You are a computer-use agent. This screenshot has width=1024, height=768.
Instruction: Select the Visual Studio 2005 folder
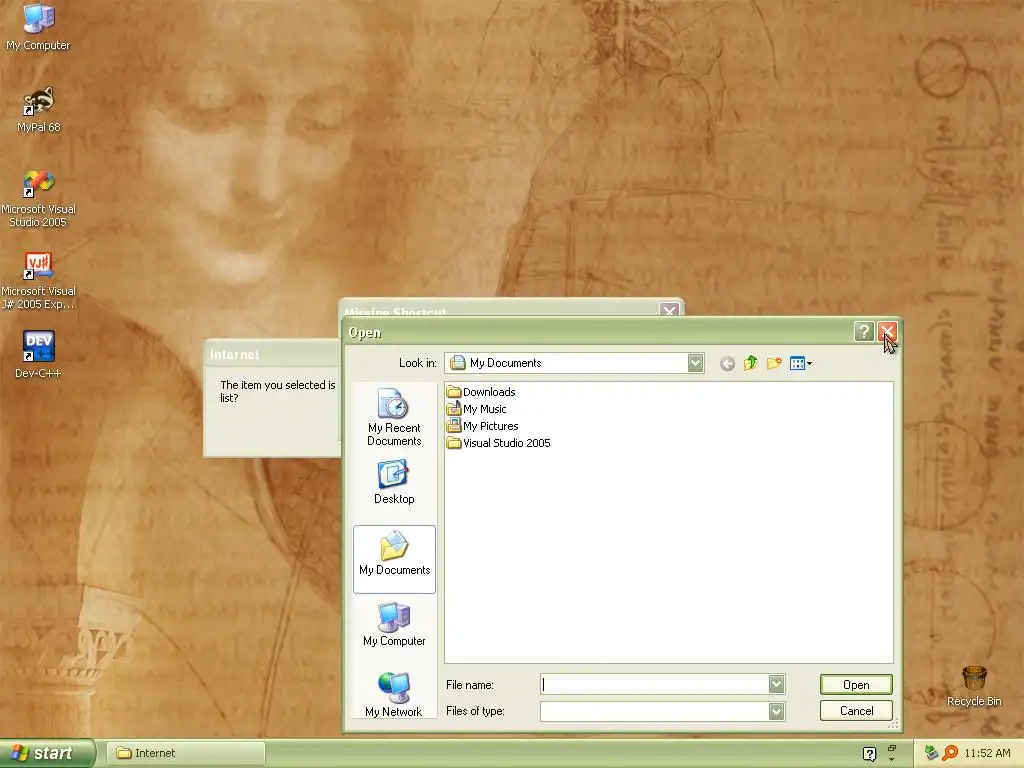click(499, 443)
